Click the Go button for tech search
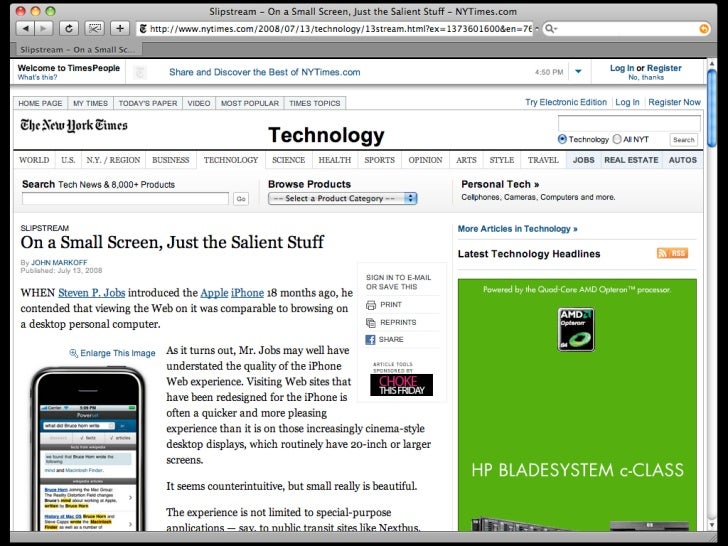This screenshot has width=728, height=546. (241, 199)
